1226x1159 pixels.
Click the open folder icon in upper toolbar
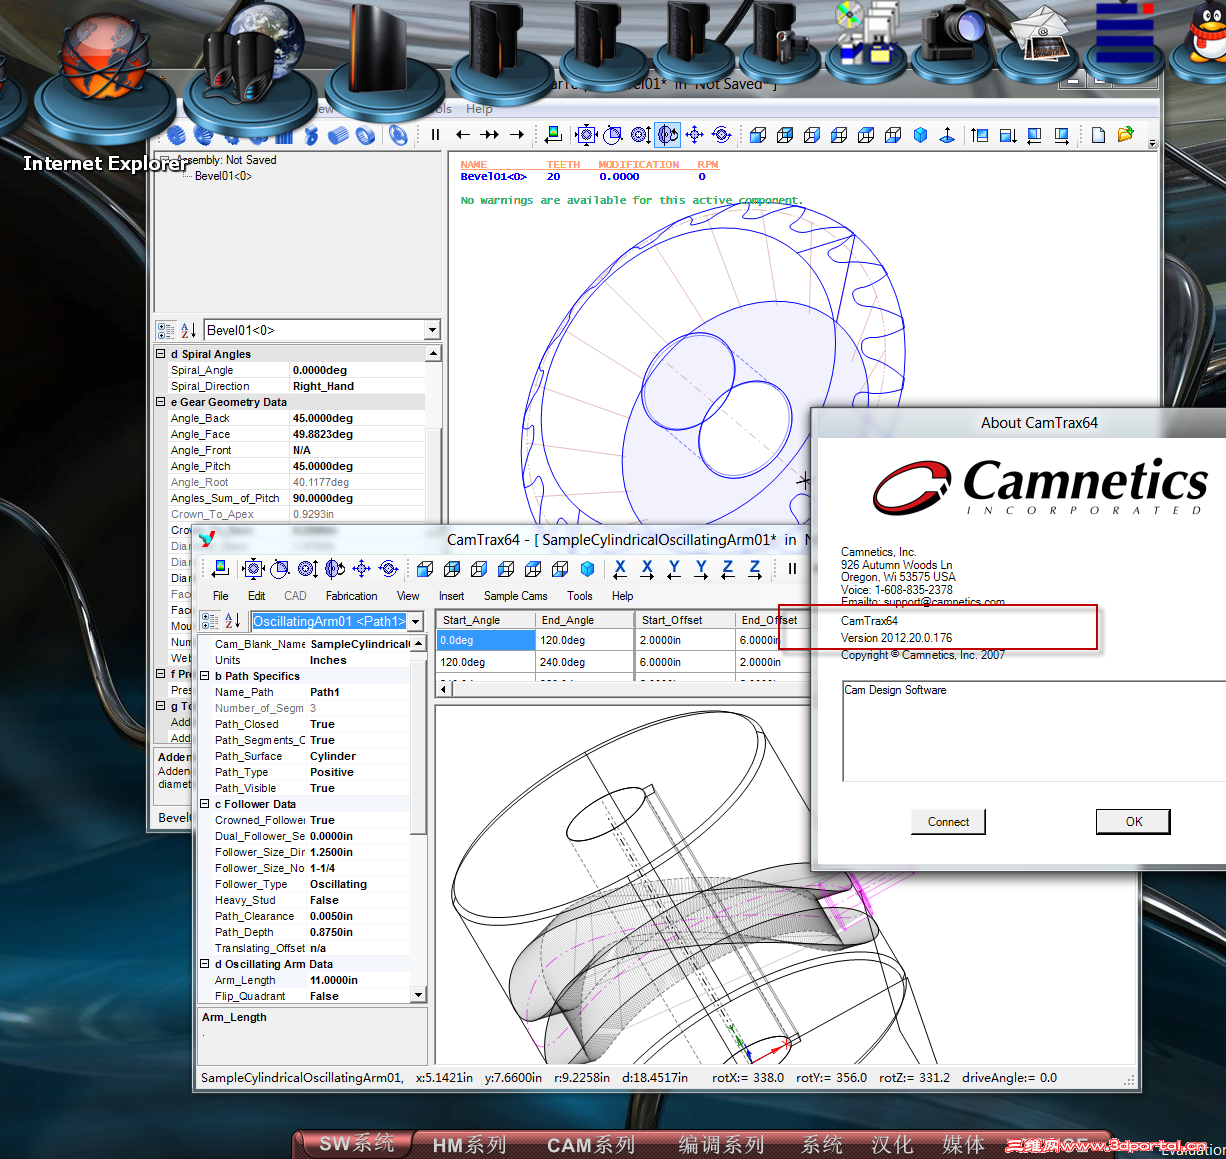pos(1125,135)
